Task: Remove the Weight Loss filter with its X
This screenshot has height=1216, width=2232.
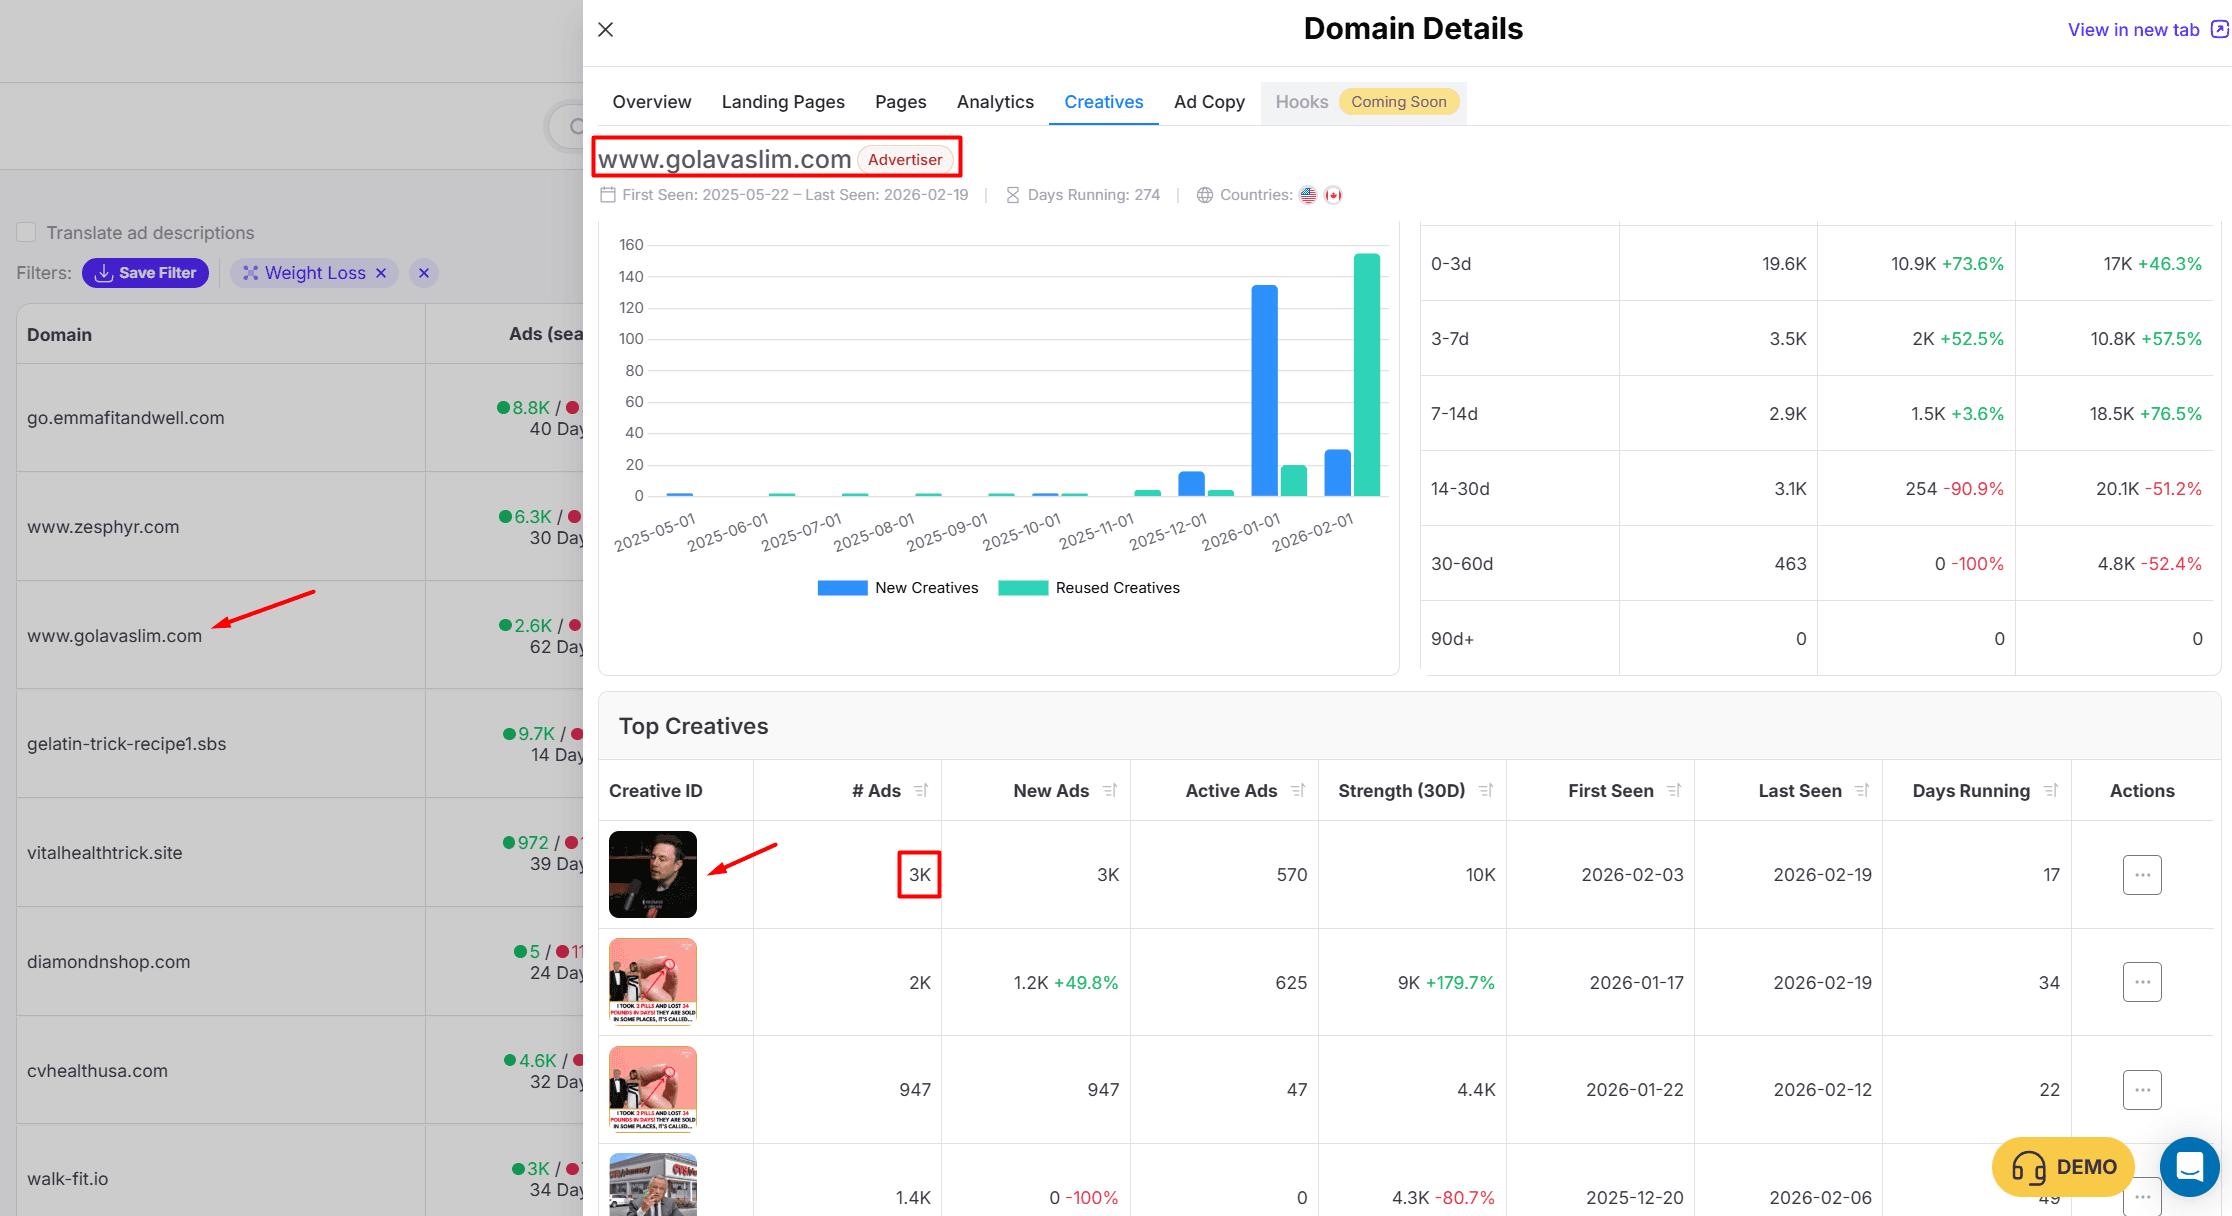Action: point(381,273)
